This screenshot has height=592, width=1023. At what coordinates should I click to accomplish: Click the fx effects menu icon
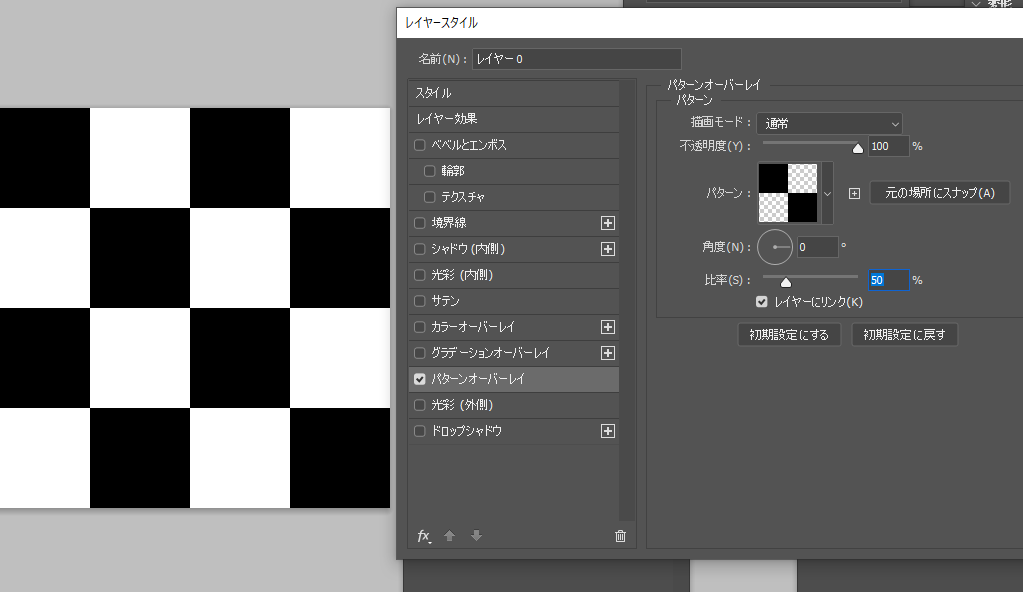coord(424,536)
